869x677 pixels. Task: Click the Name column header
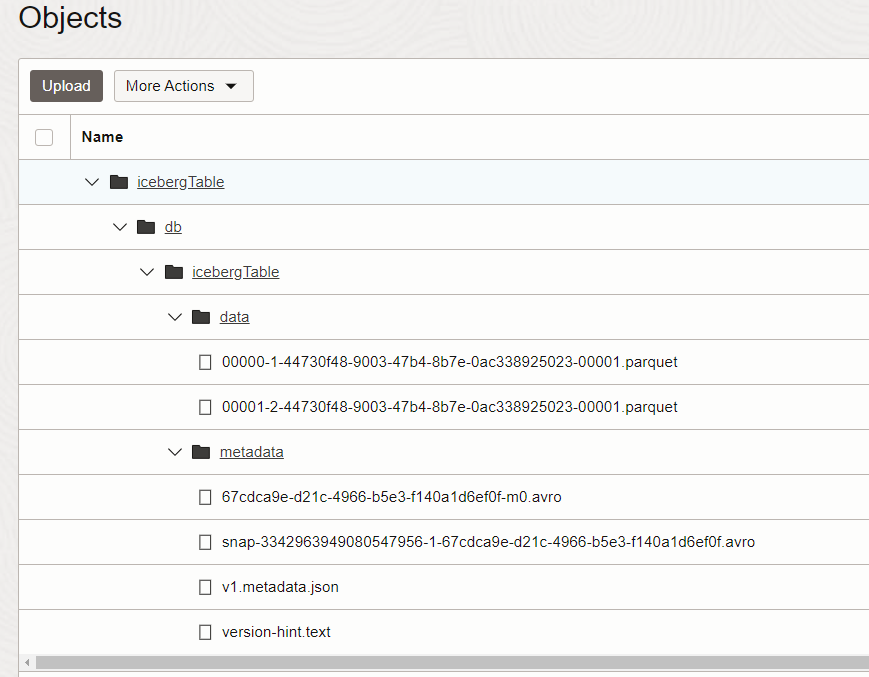pos(102,137)
